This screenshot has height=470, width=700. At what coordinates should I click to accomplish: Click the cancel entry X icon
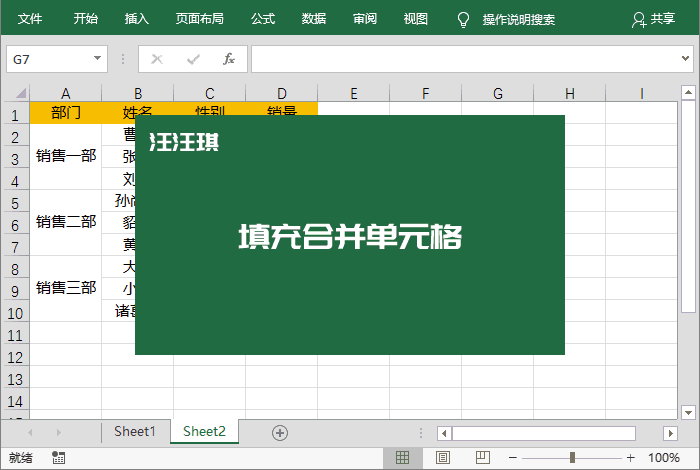(x=157, y=59)
